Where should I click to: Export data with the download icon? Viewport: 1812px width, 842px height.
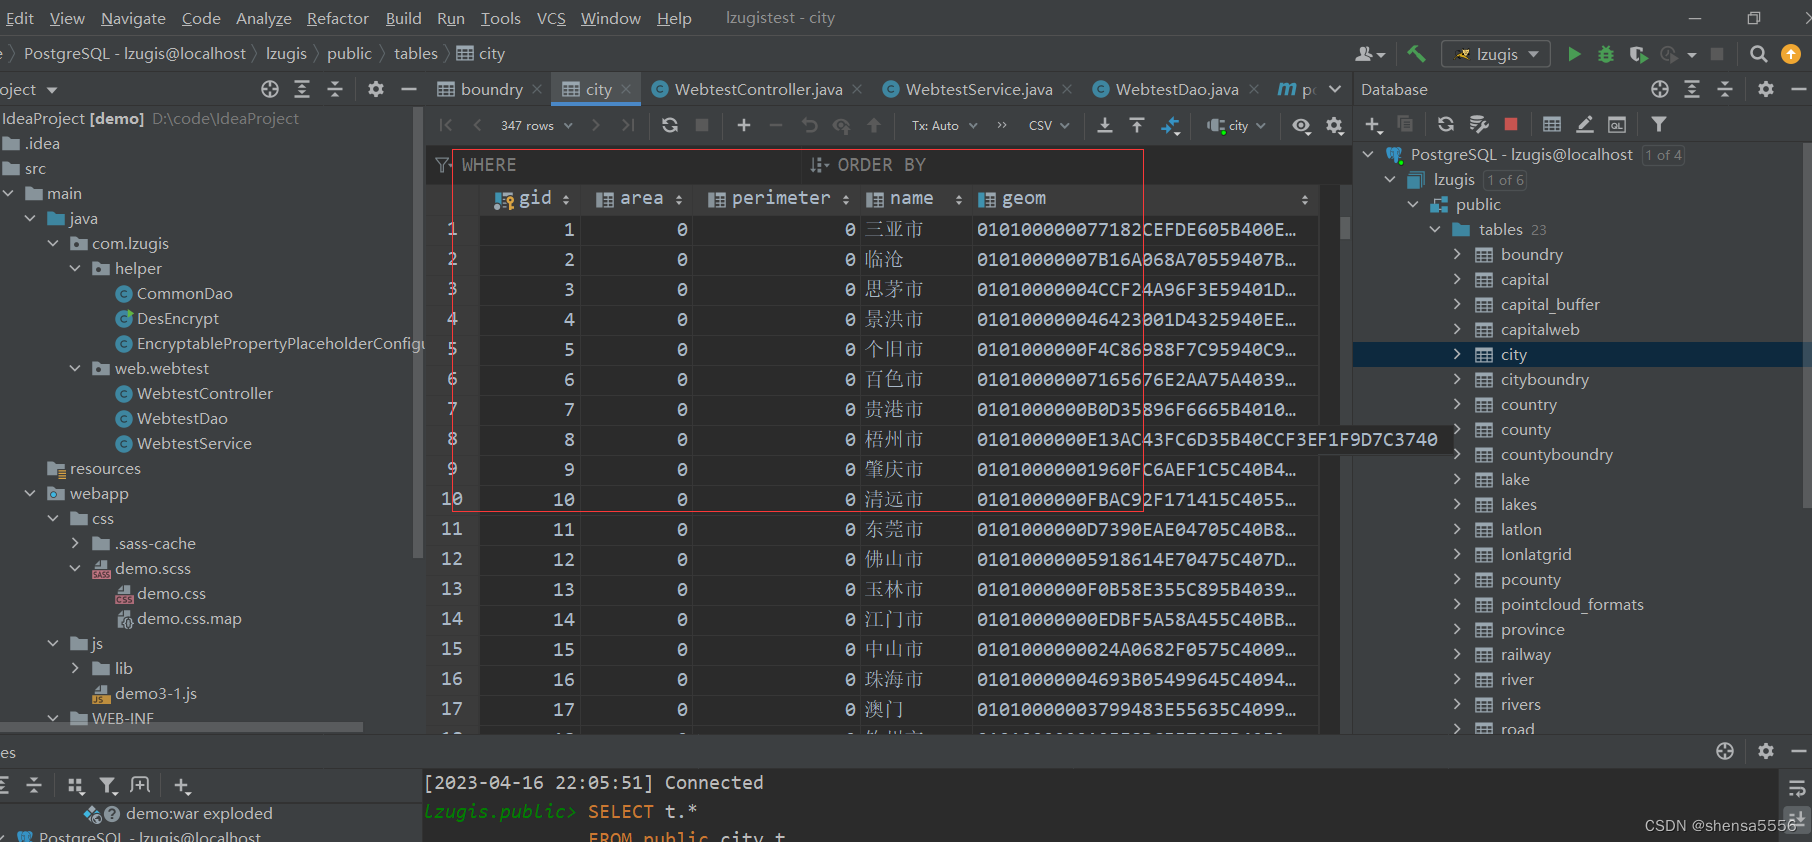point(1104,125)
